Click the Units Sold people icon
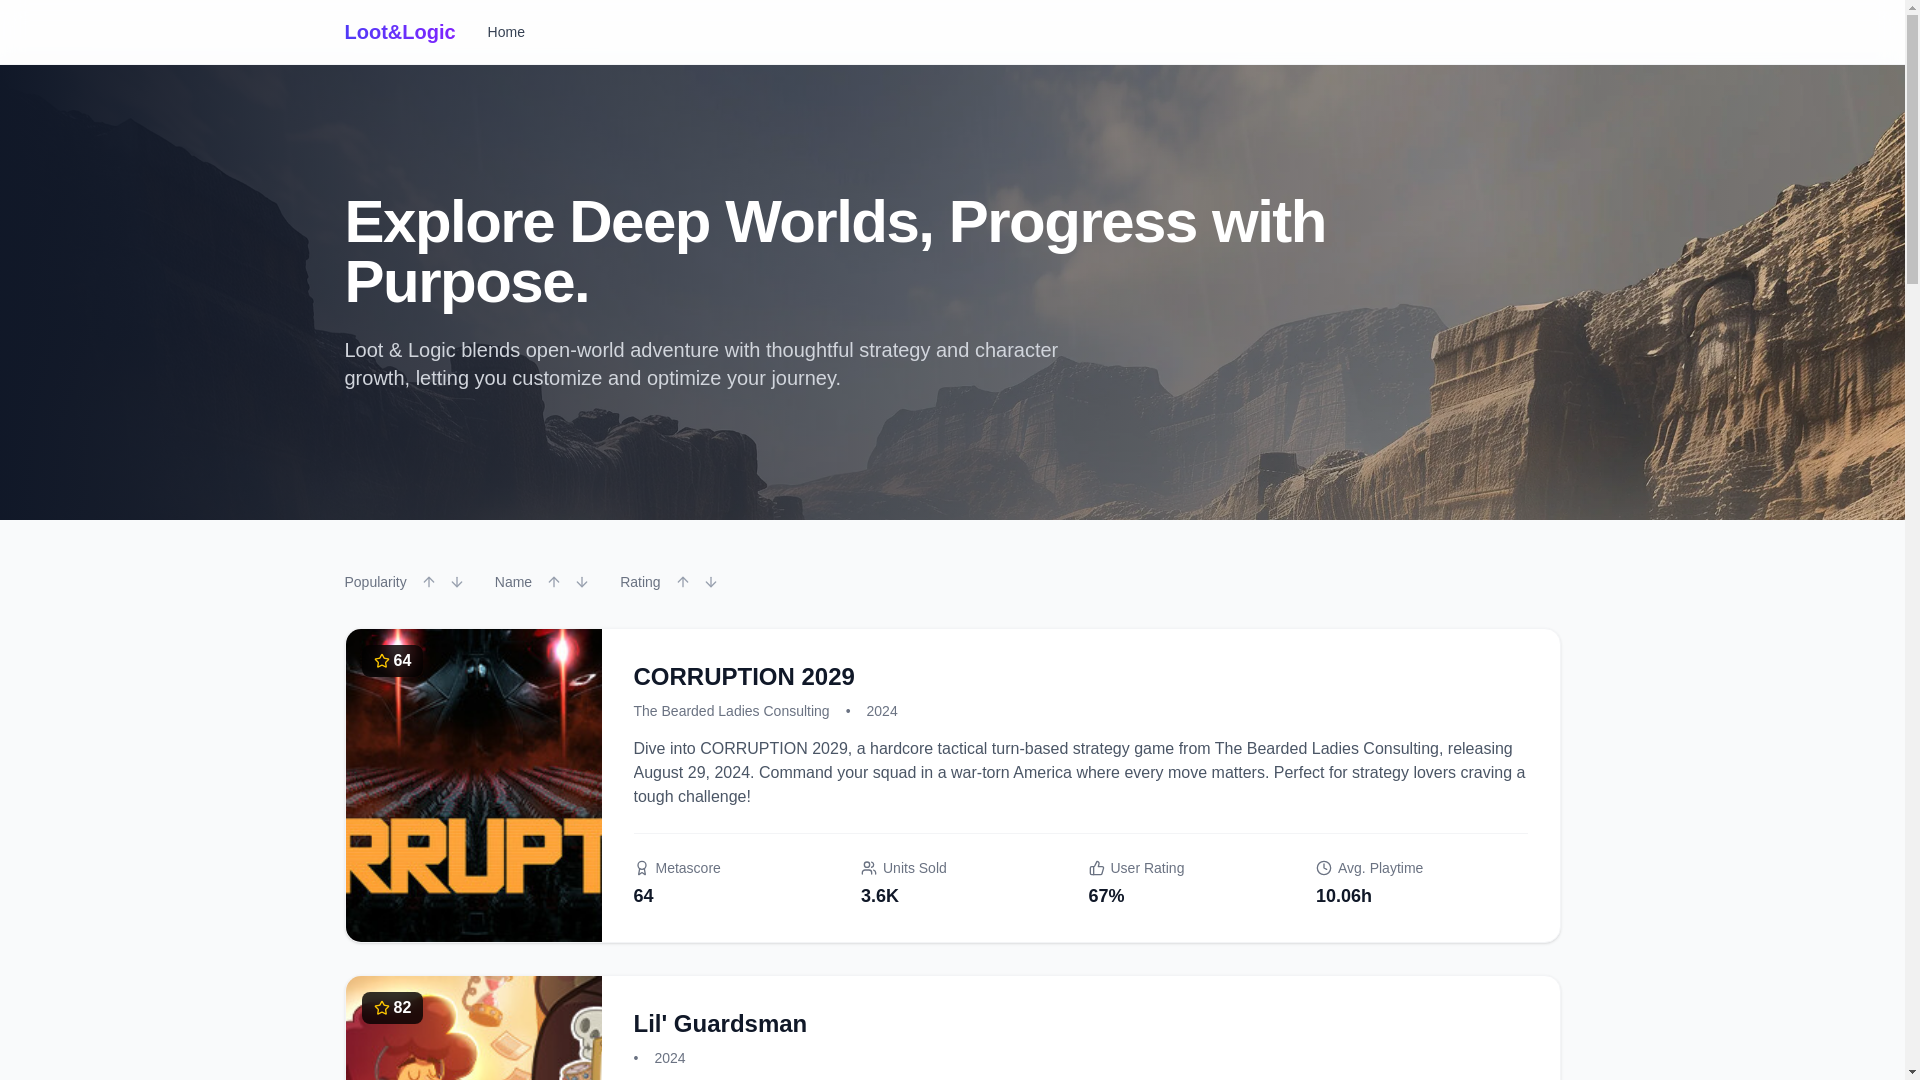The height and width of the screenshot is (1080, 1920). click(869, 868)
